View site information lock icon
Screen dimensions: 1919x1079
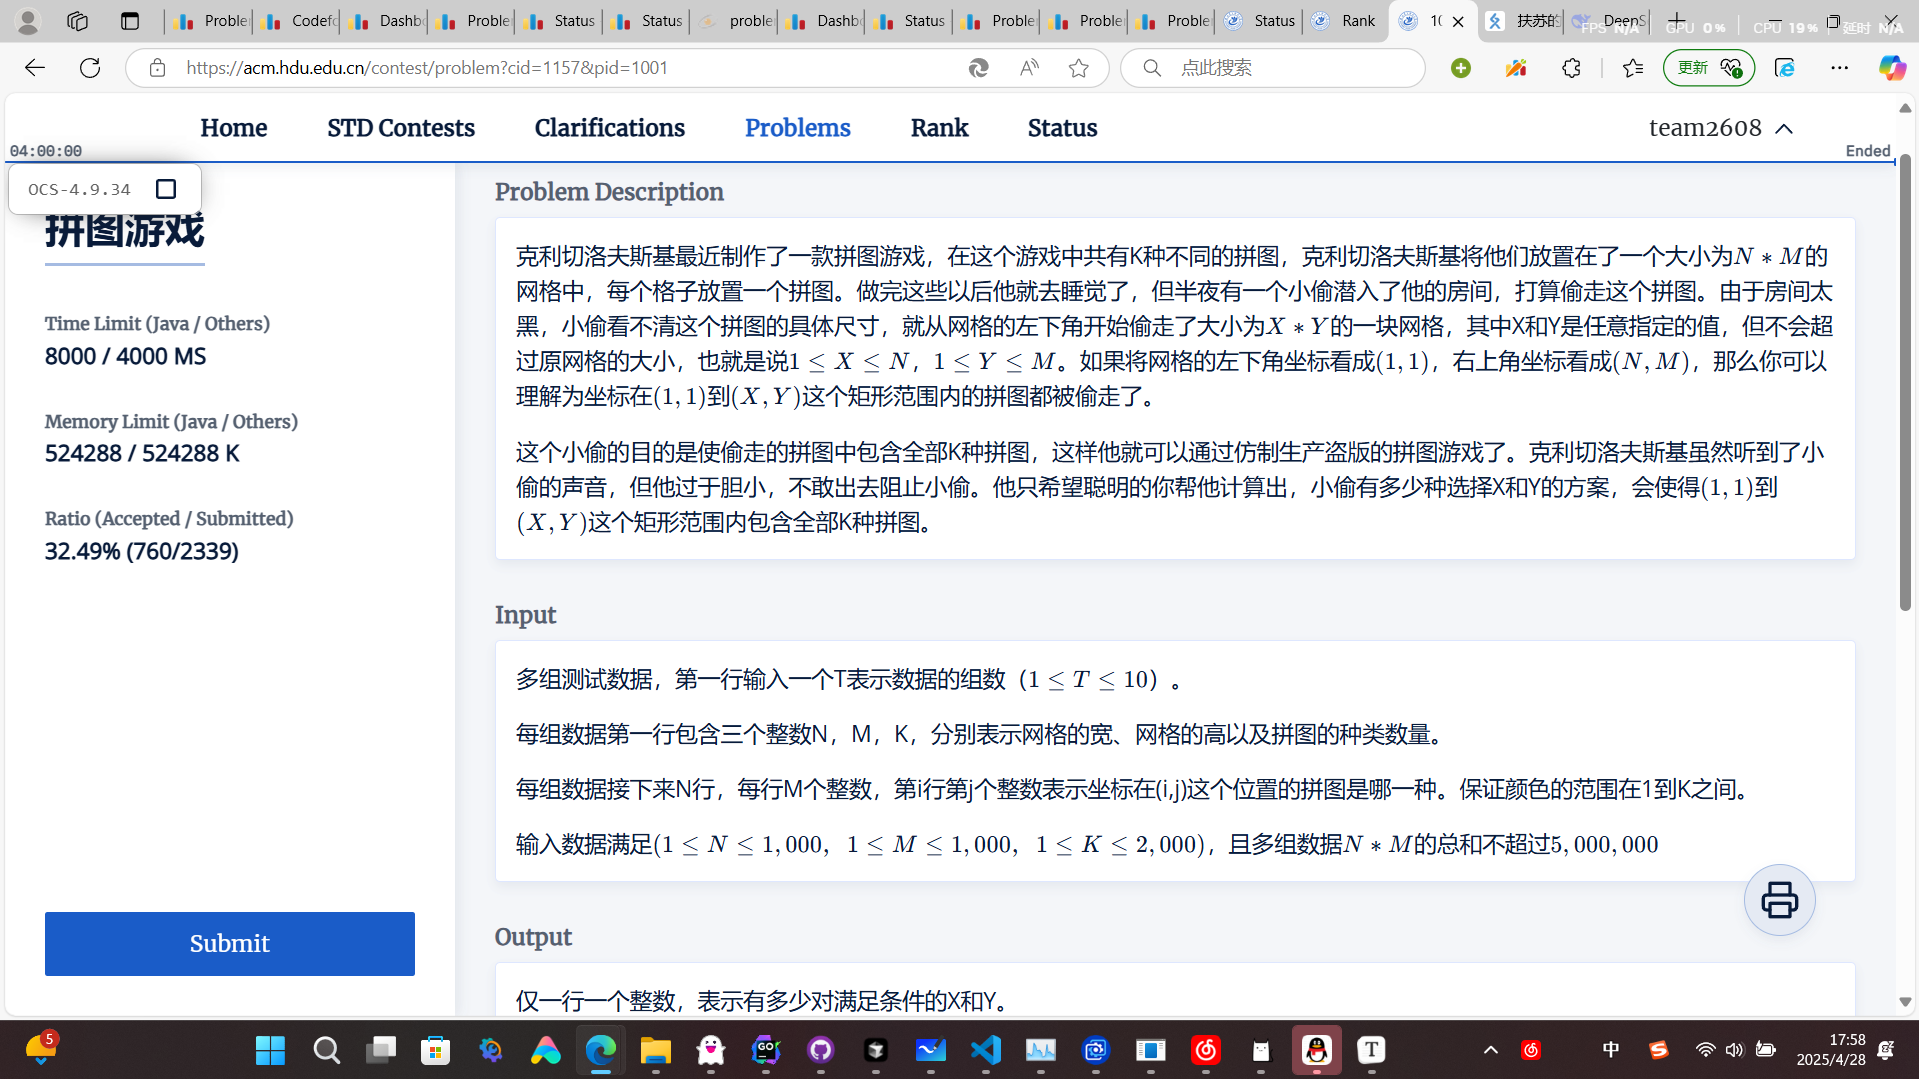click(157, 68)
